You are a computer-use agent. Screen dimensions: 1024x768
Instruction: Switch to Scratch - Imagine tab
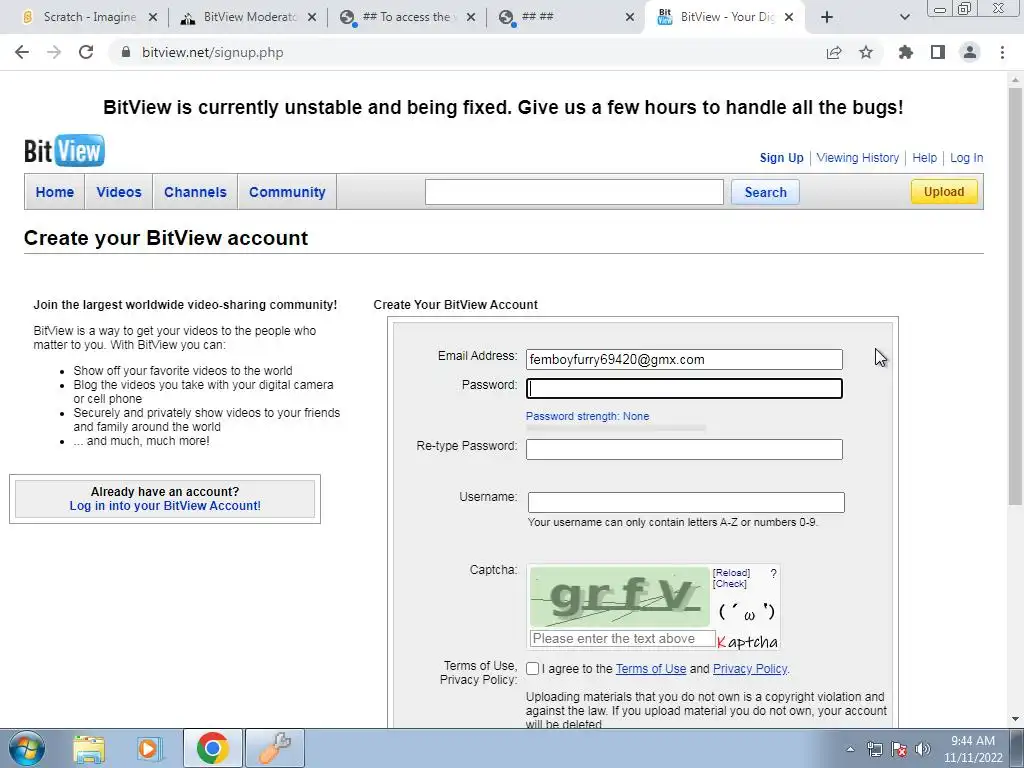point(89,17)
